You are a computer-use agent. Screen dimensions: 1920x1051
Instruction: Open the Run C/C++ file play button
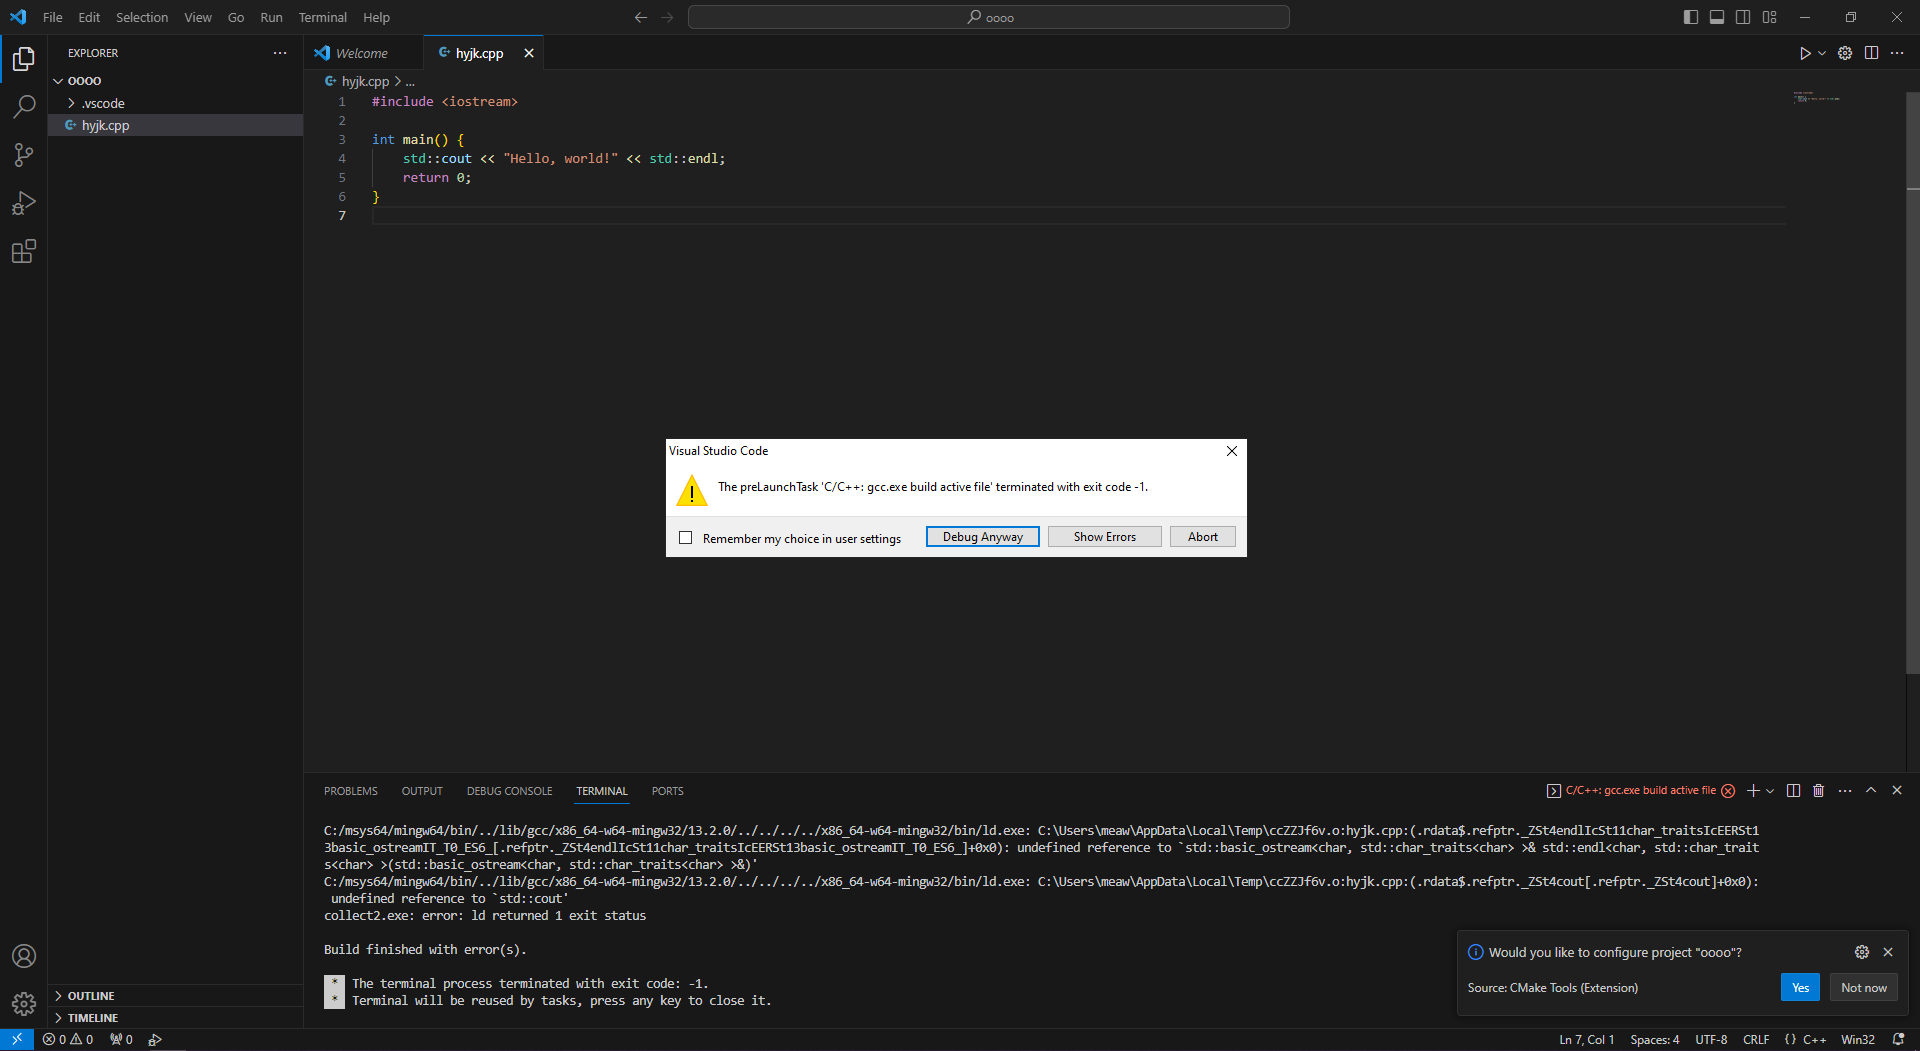click(x=1805, y=53)
